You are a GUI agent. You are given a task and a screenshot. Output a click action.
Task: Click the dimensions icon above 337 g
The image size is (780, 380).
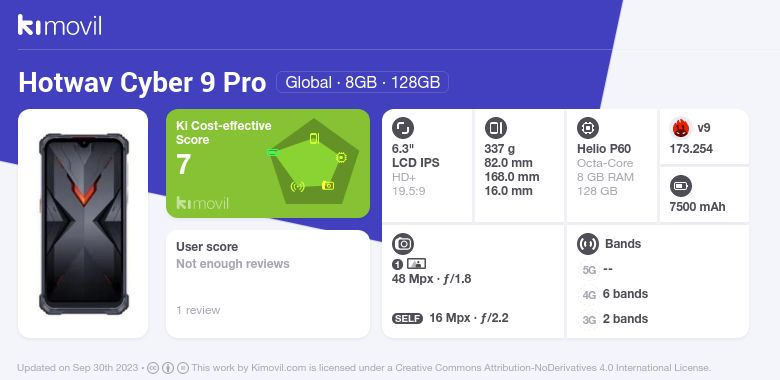click(x=495, y=128)
